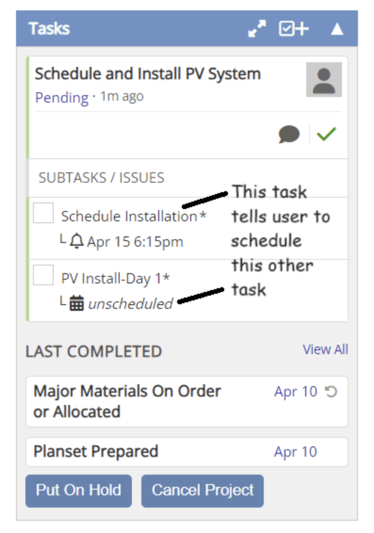This screenshot has height=533, width=374.
Task: Mark task complete with green checkmark
Action: [x=326, y=134]
